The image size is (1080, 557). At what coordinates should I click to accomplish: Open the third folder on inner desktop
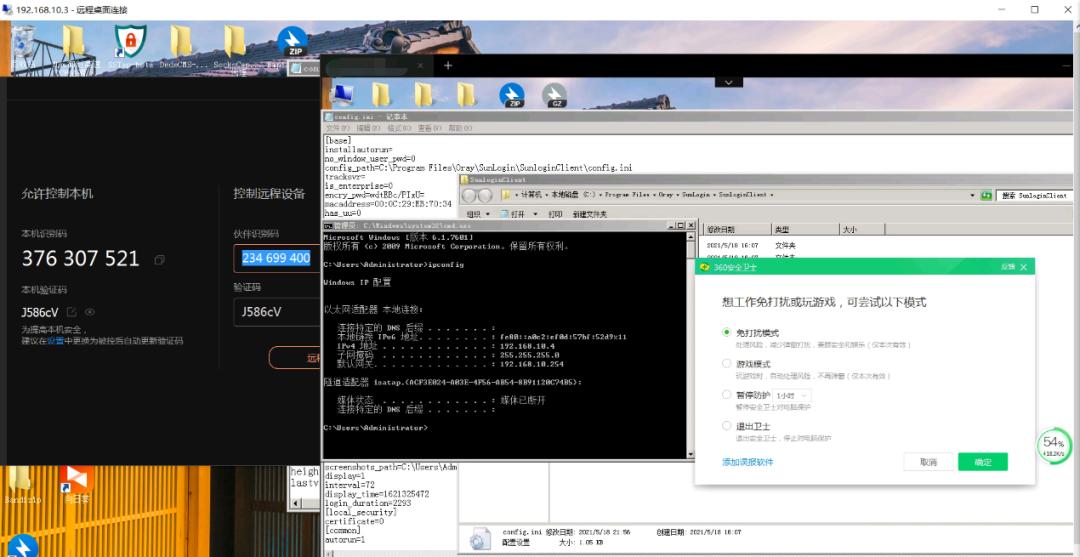(466, 94)
